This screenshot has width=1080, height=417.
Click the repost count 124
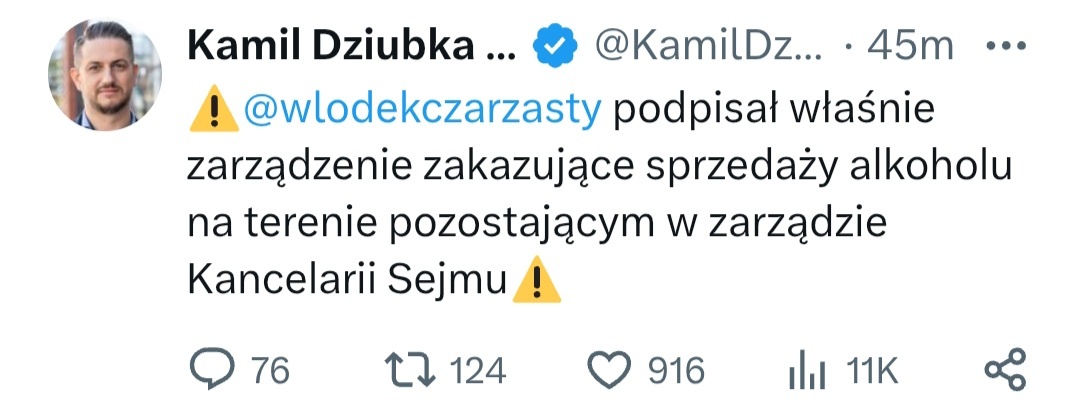(477, 371)
